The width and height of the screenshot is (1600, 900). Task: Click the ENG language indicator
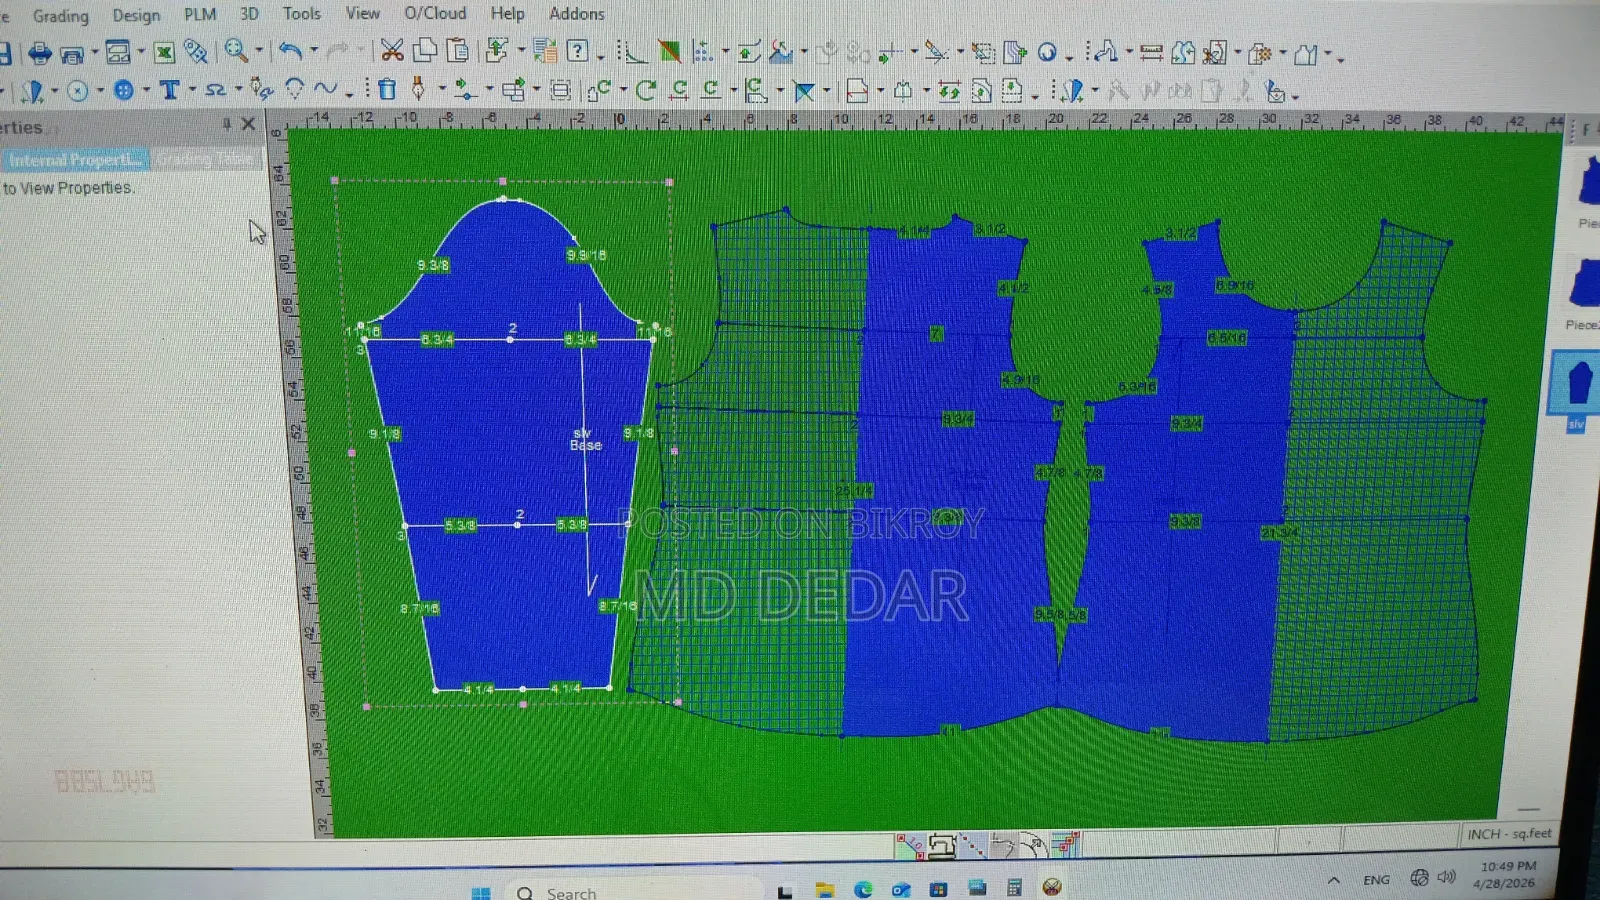pos(1376,880)
